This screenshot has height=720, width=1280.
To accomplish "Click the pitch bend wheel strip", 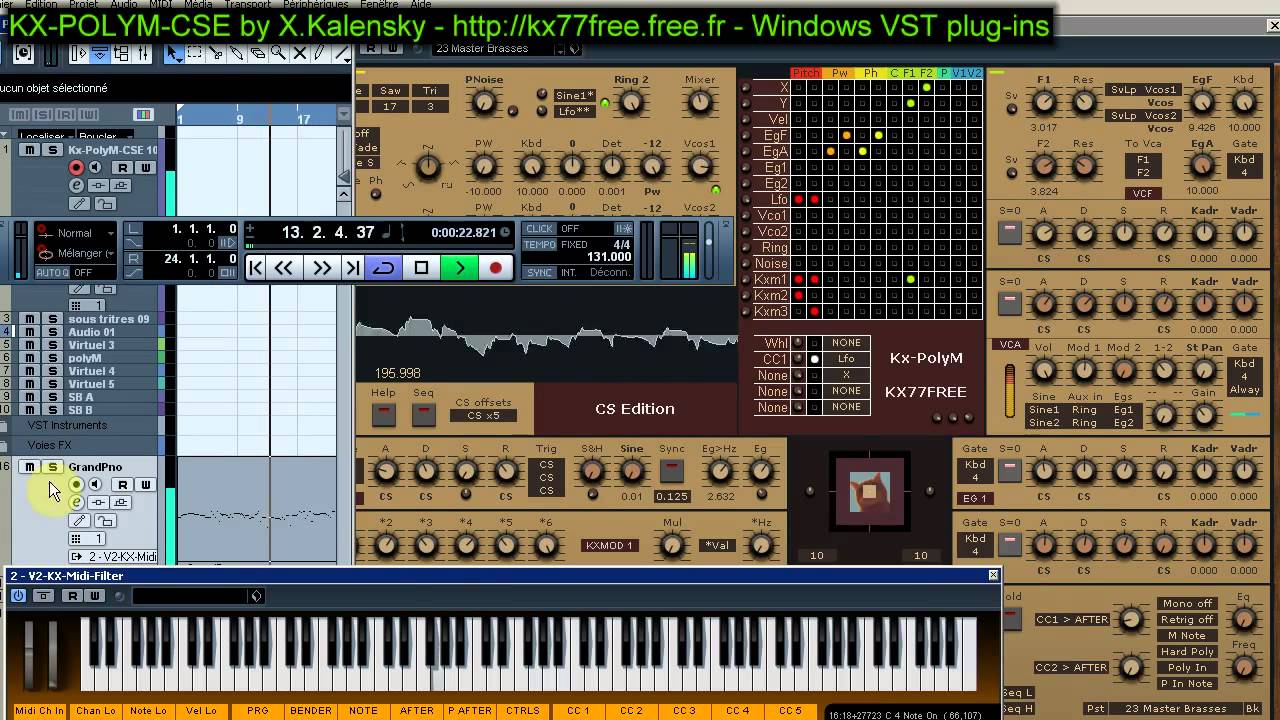I will pos(30,655).
